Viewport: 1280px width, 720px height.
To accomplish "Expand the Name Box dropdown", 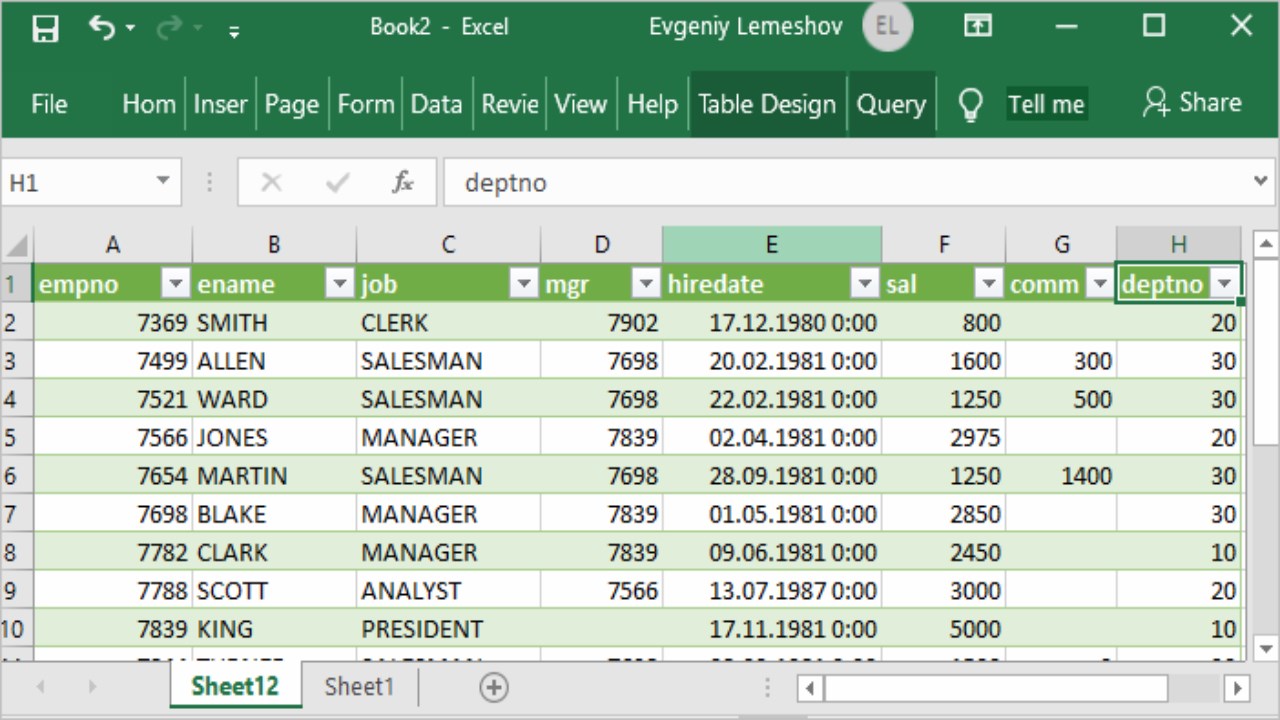I will 163,182.
